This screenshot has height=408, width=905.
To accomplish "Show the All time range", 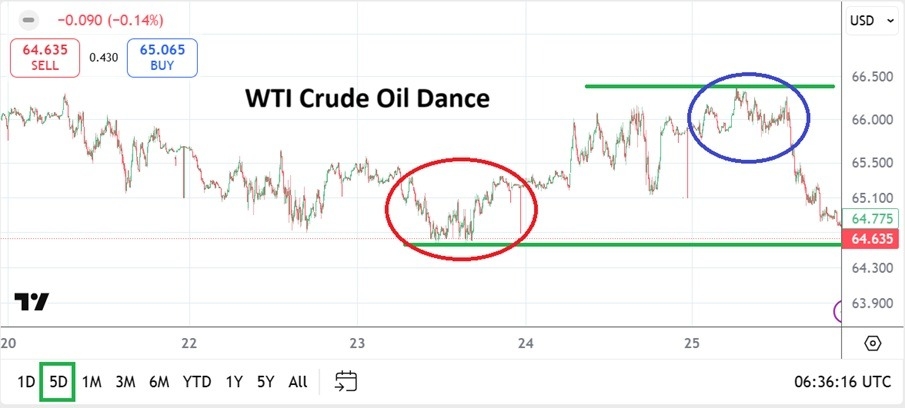I will coord(297,381).
